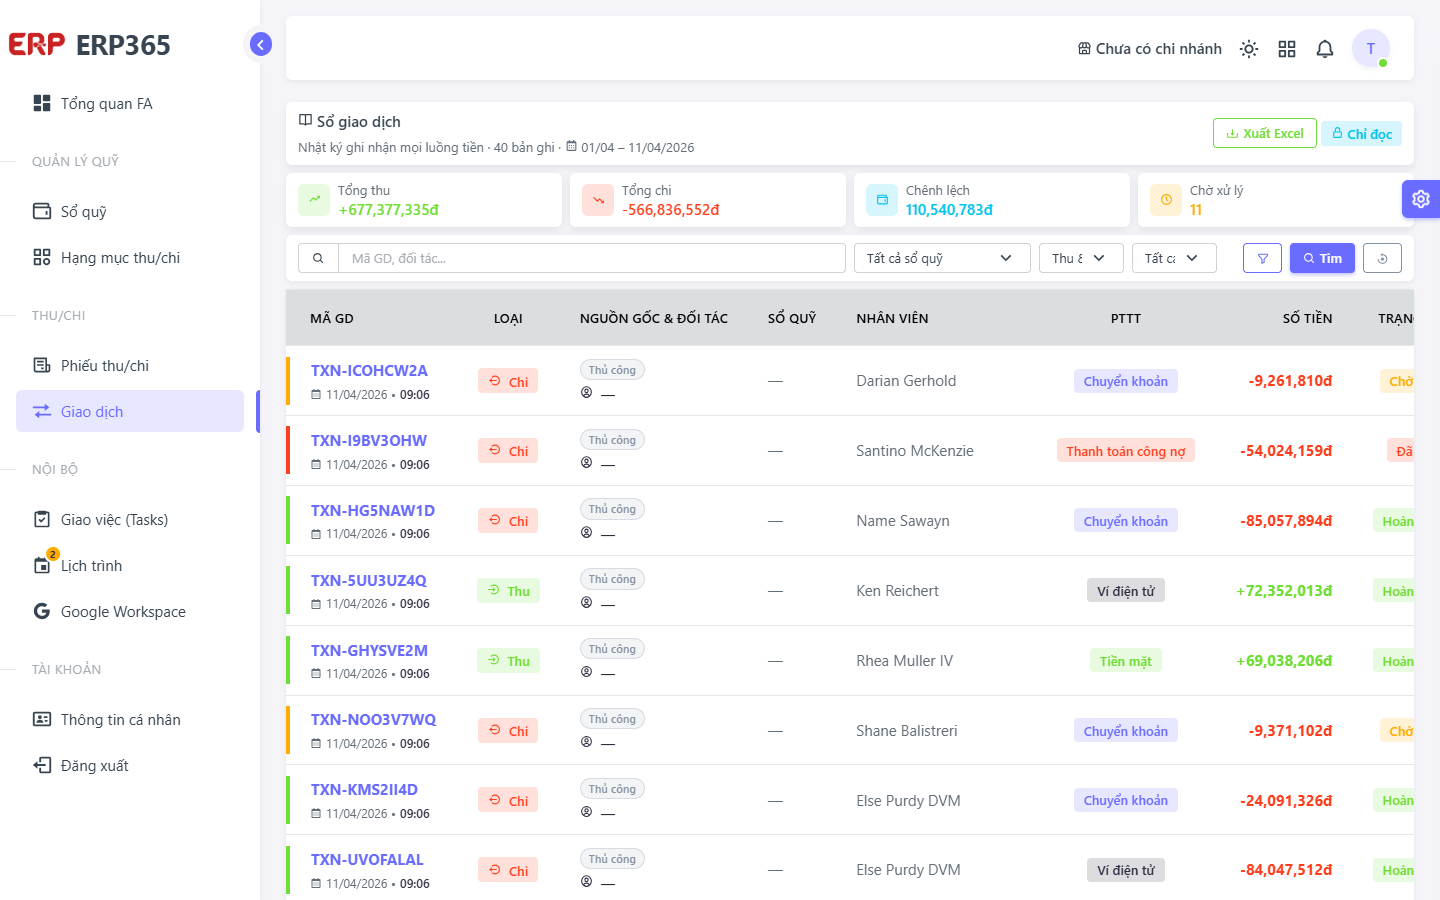Viewport: 1440px width, 900px height.
Task: Expand the Tất cả sổ quỹ dropdown
Action: click(x=942, y=258)
